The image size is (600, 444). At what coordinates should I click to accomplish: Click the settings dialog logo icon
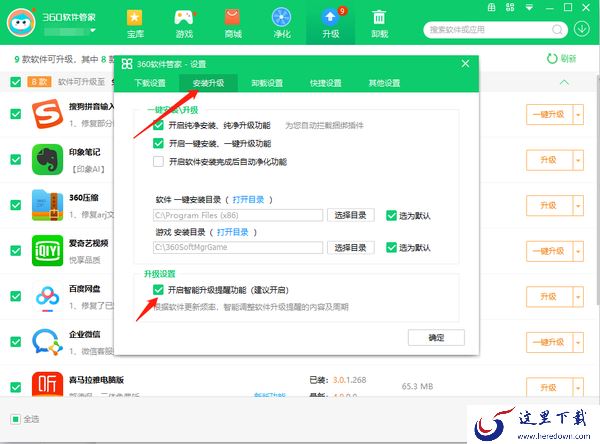(127, 64)
